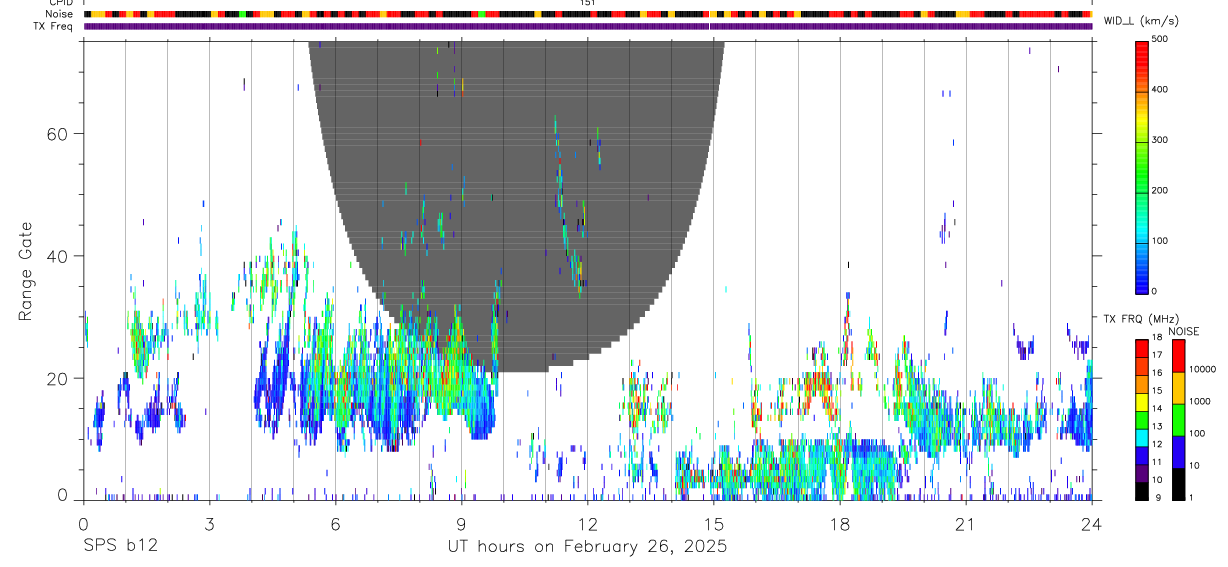This screenshot has height=567, width=1228.
Task: Click the 'NOISE' legend title
Action: click(x=1184, y=331)
